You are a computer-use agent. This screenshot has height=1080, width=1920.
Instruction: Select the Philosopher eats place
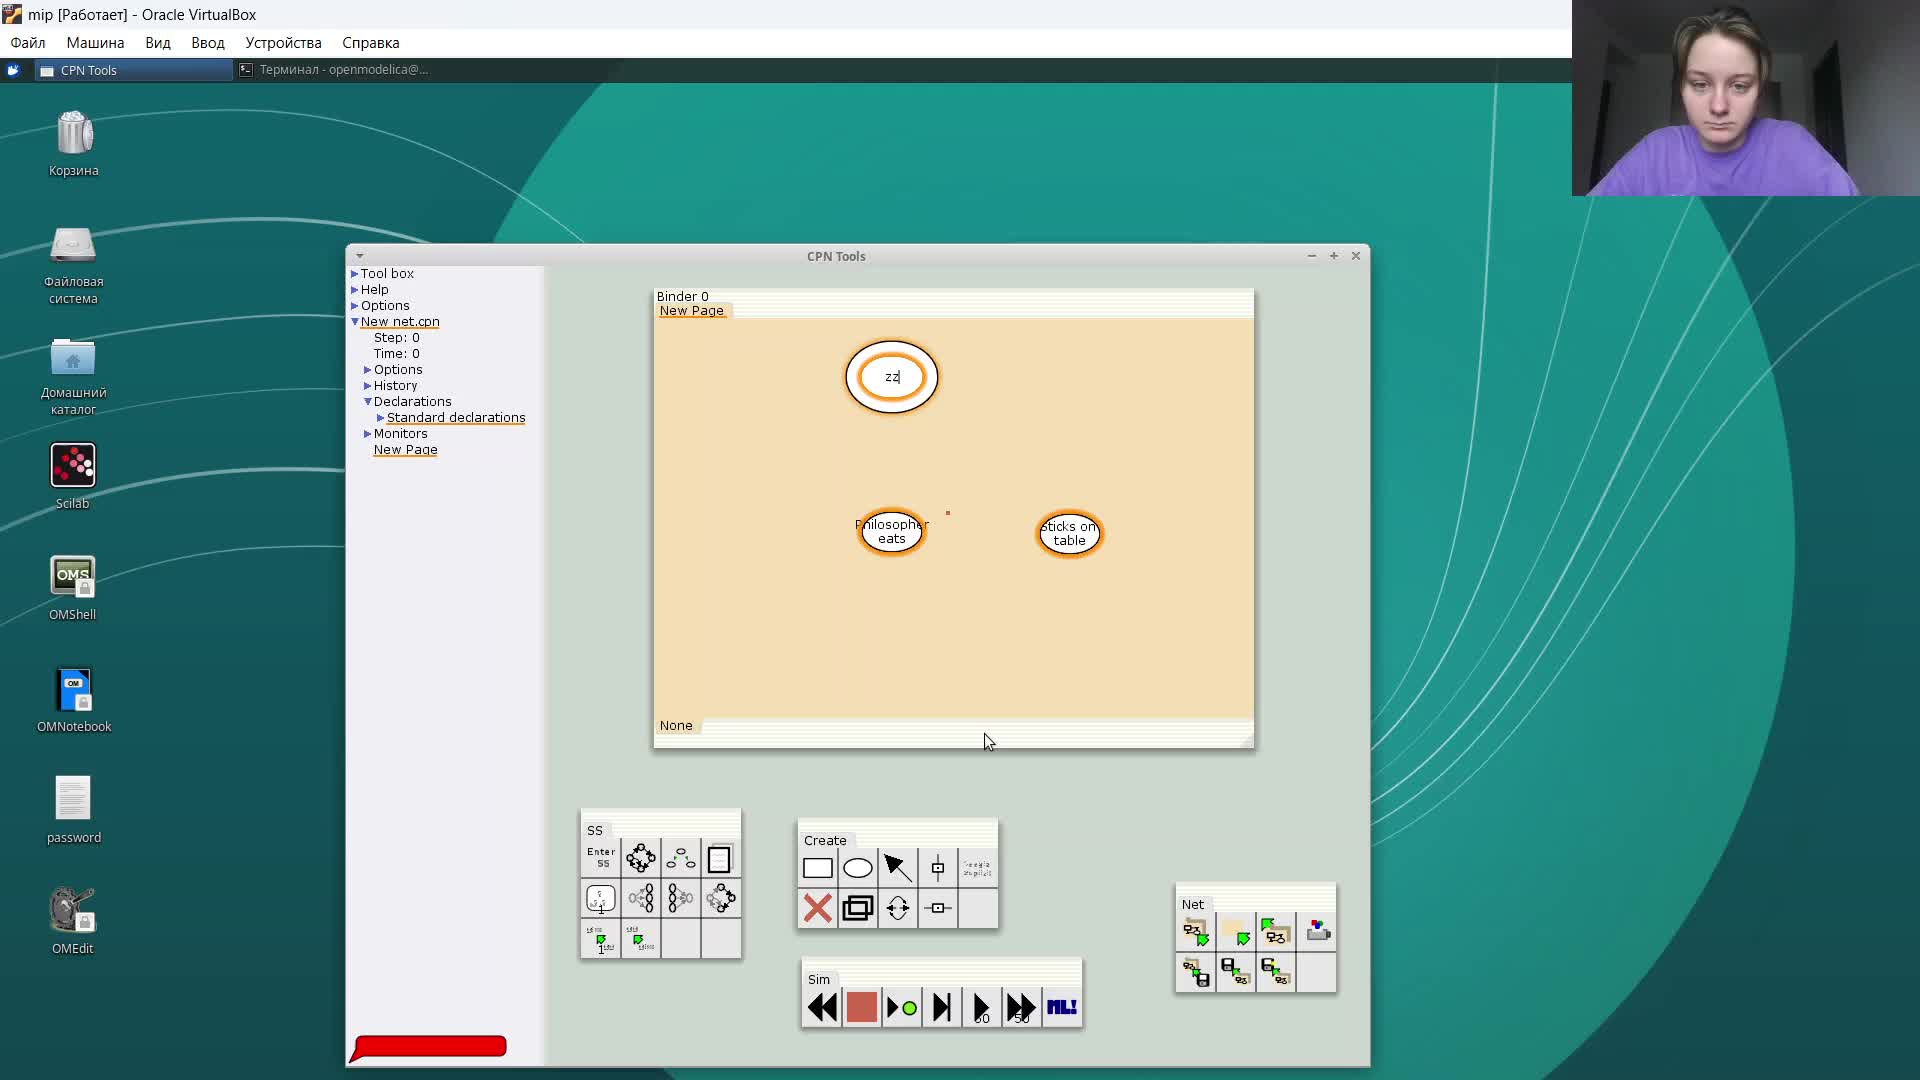coord(892,532)
